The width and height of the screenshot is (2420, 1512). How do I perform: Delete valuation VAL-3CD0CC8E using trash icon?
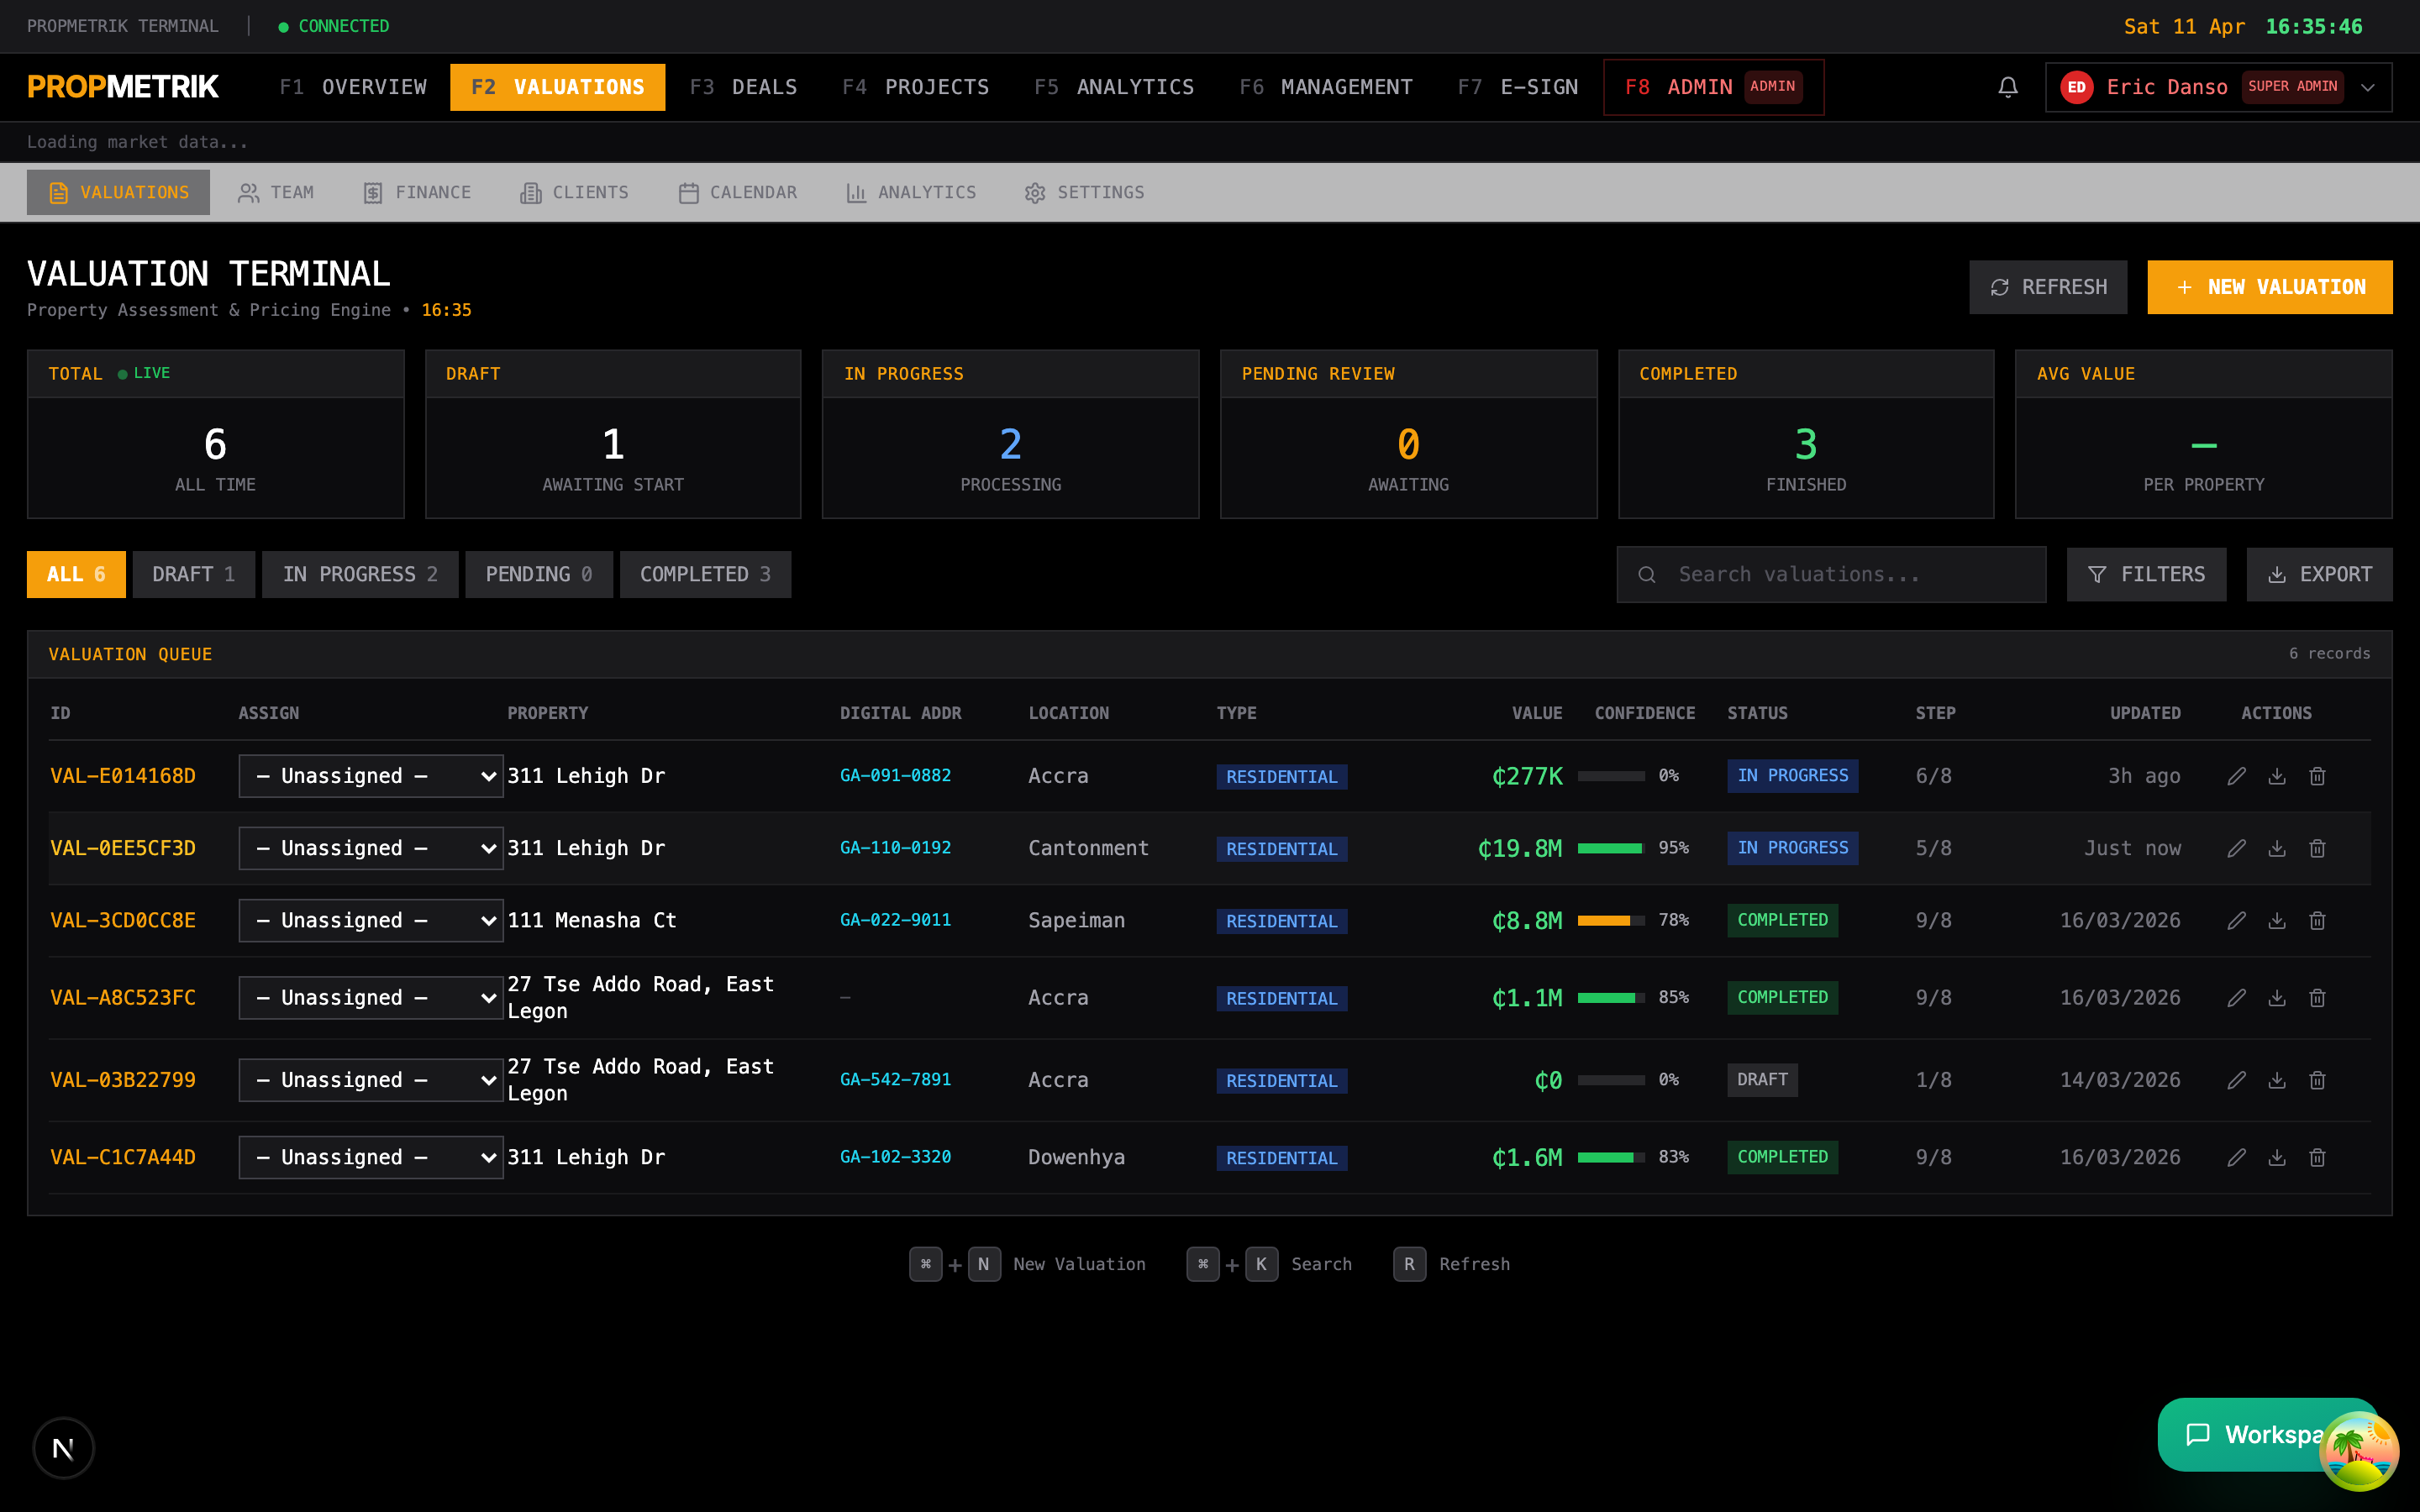[x=2316, y=920]
